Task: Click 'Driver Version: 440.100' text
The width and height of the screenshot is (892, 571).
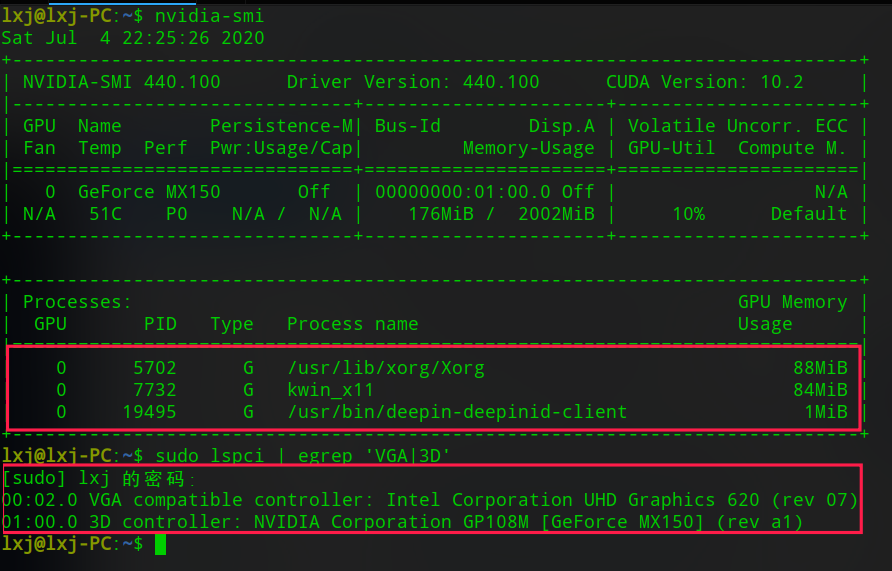Action: 413,82
